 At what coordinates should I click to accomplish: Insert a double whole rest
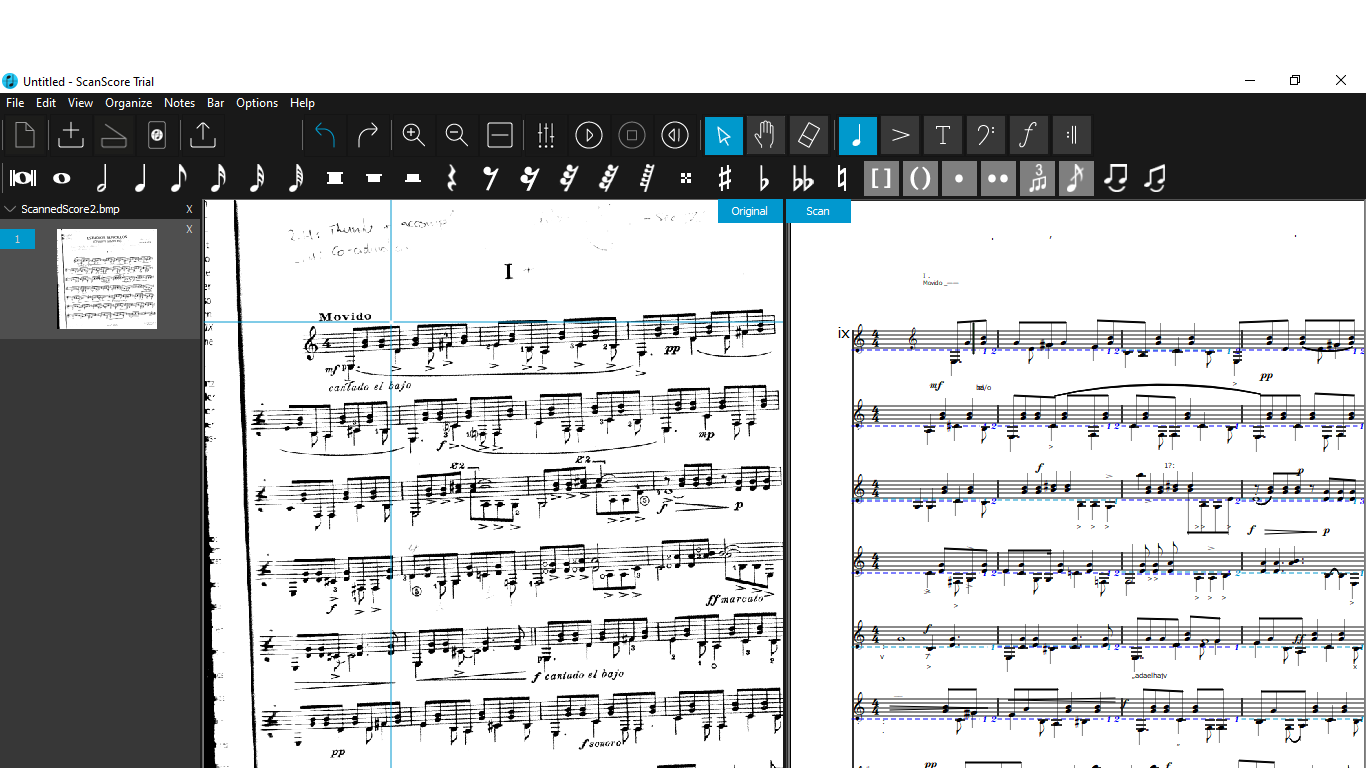pyautogui.click(x=335, y=178)
